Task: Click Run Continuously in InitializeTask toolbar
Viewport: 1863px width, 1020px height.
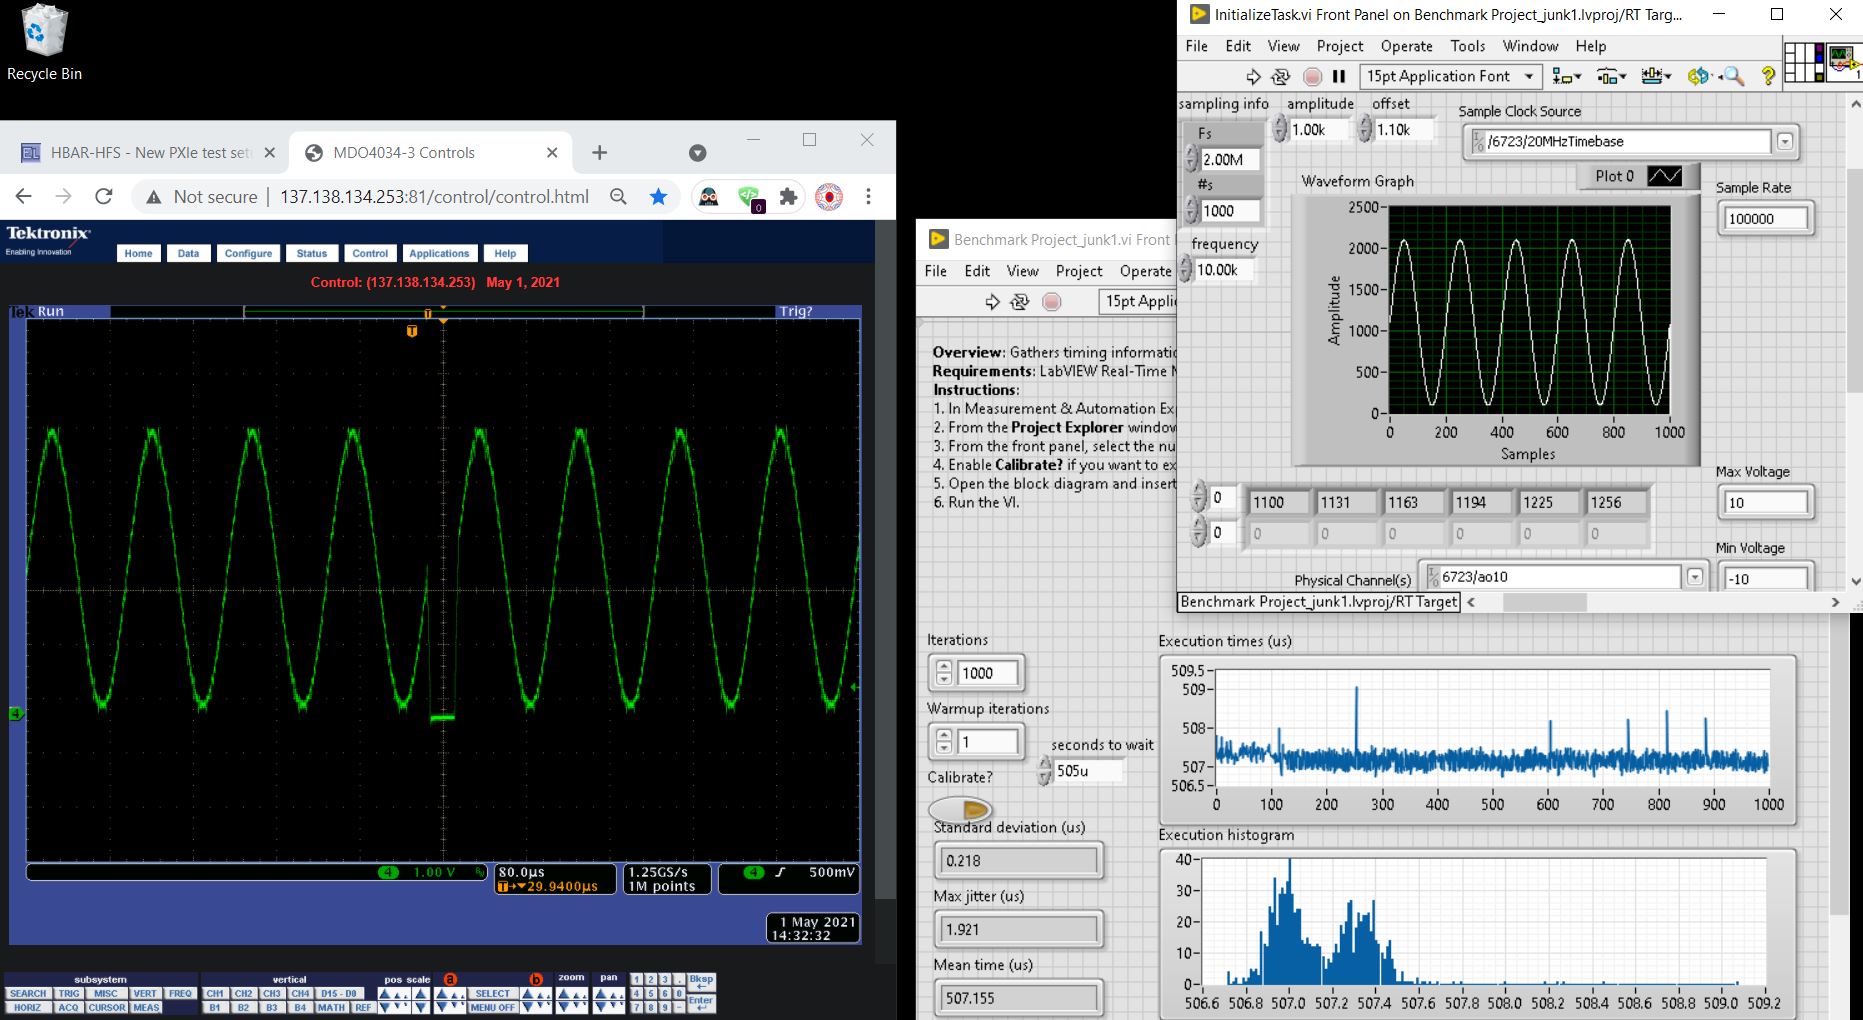Action: click(x=1281, y=76)
